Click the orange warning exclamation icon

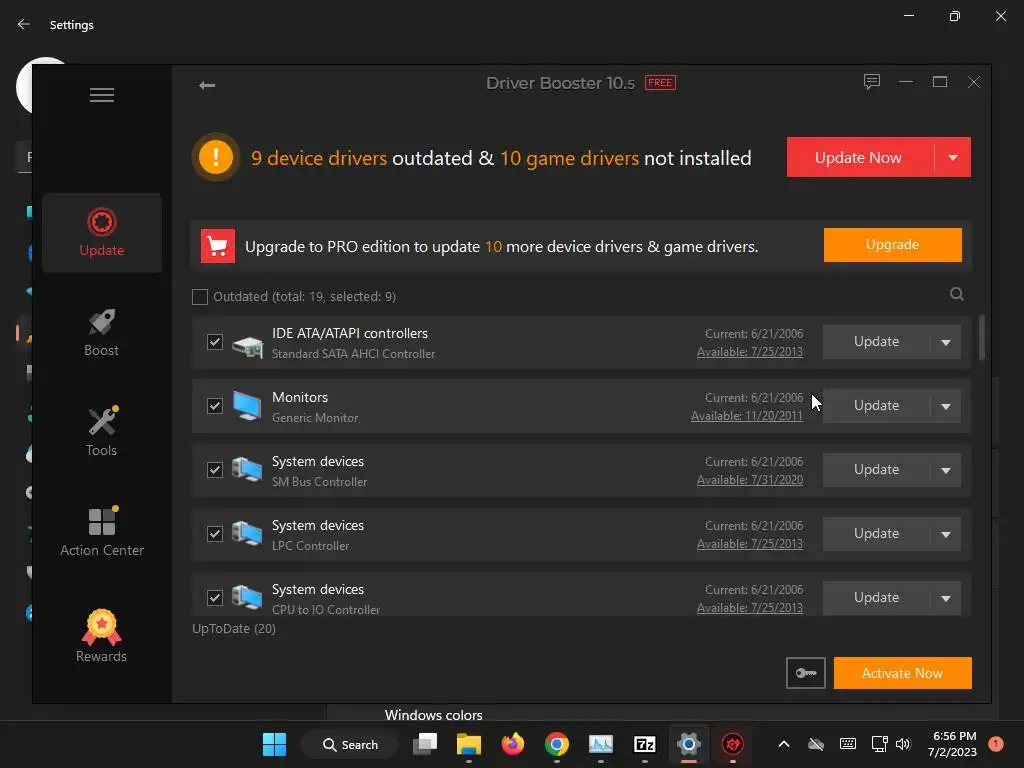pyautogui.click(x=216, y=157)
